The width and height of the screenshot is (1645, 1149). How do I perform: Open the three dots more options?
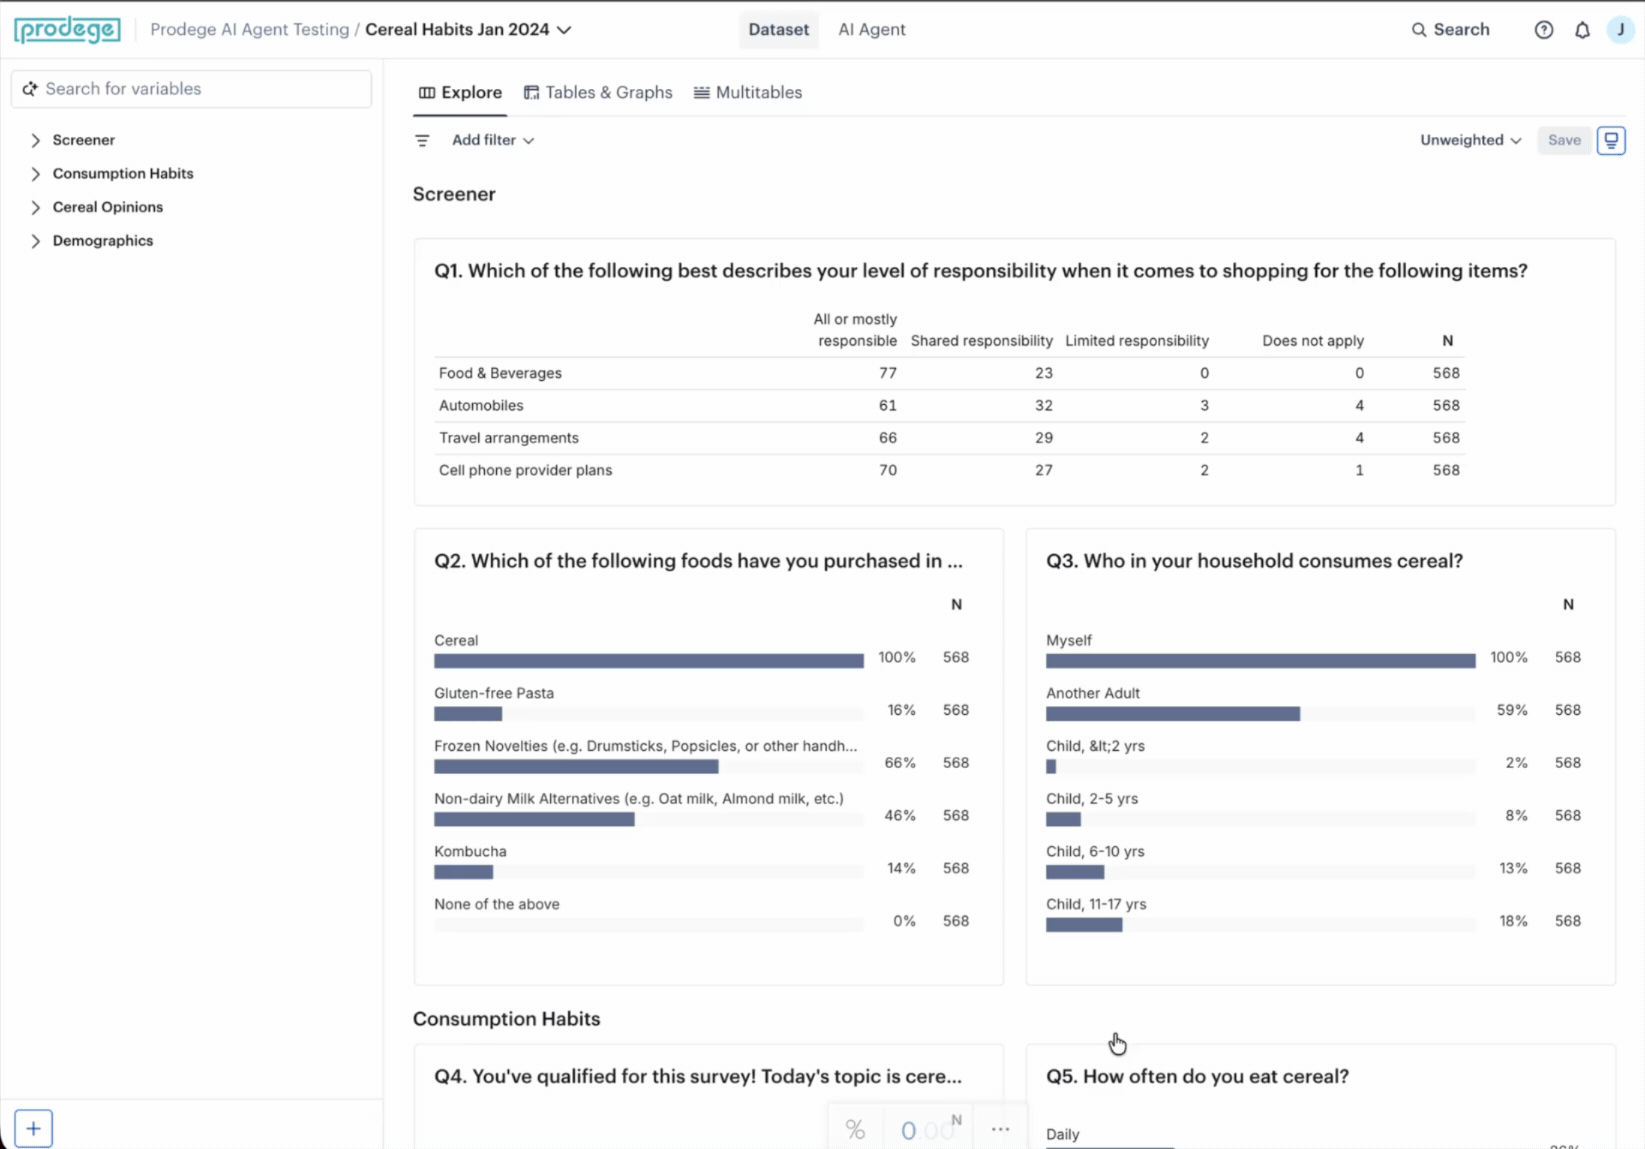[x=1000, y=1130]
